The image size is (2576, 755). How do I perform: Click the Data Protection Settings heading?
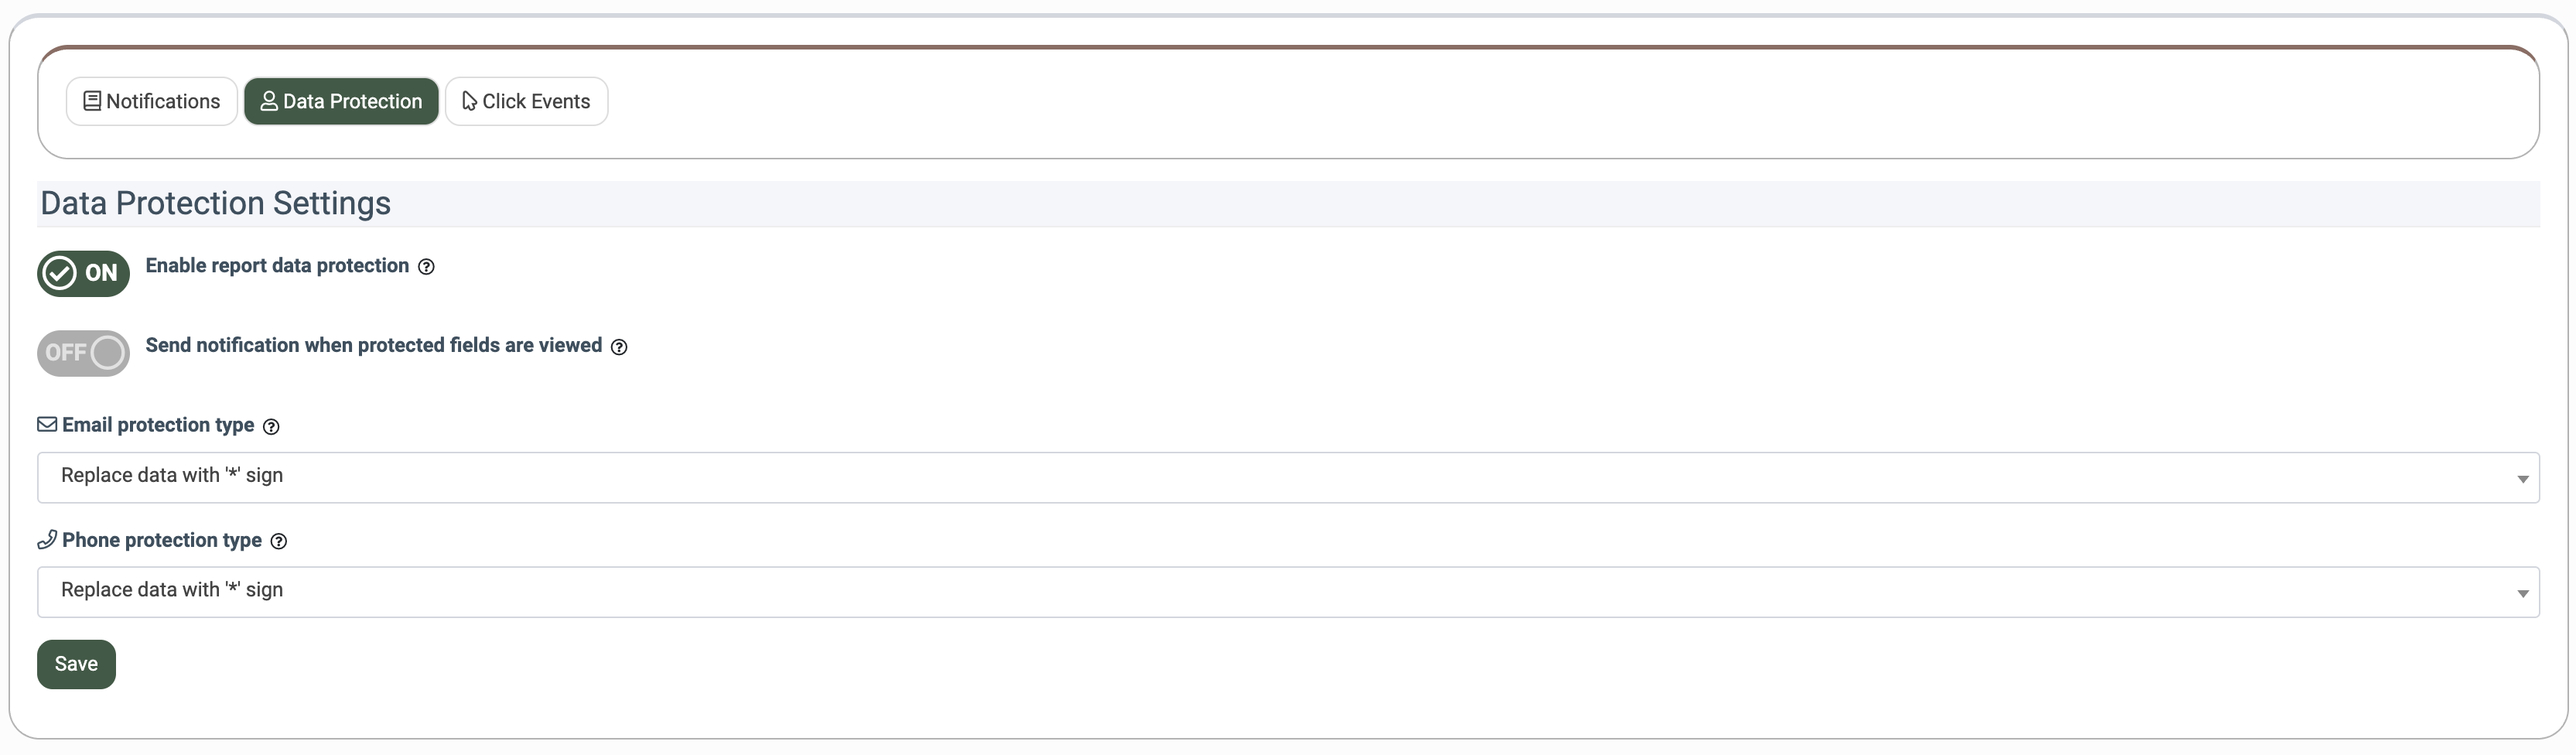(x=216, y=203)
